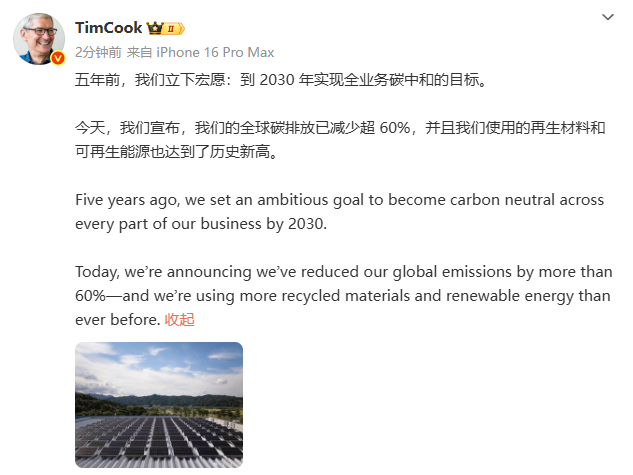Click the 今天，我们宣布 Chinese paragraph
The height and width of the screenshot is (475, 633).
(340, 140)
